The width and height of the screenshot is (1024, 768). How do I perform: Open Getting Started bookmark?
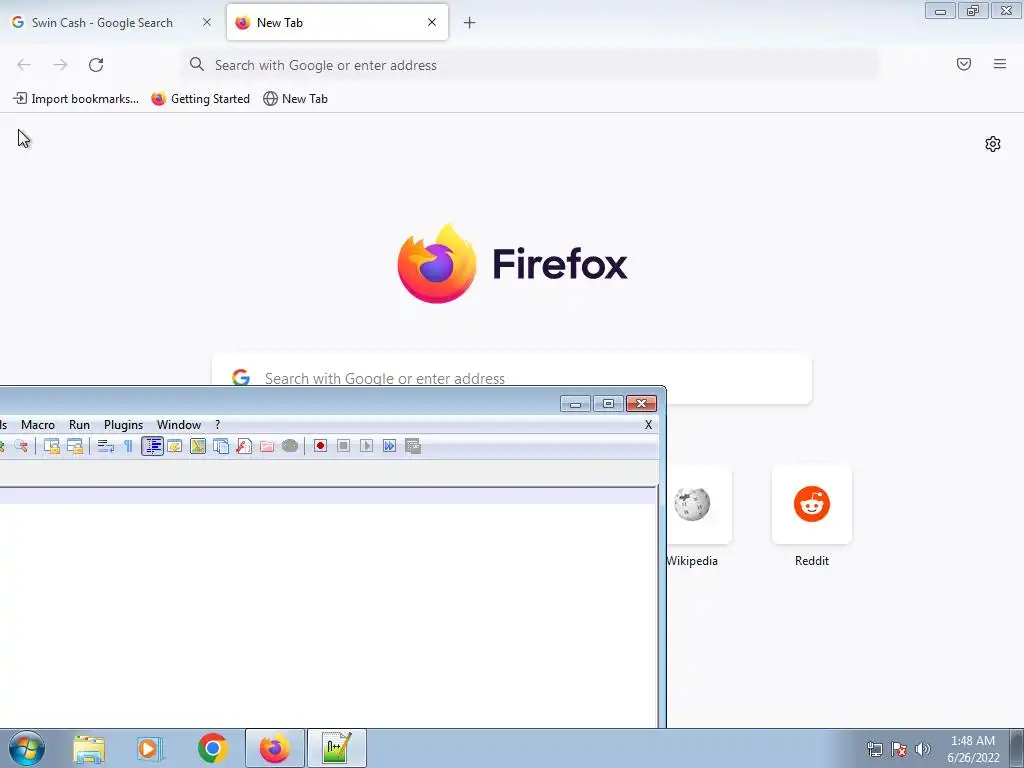200,99
